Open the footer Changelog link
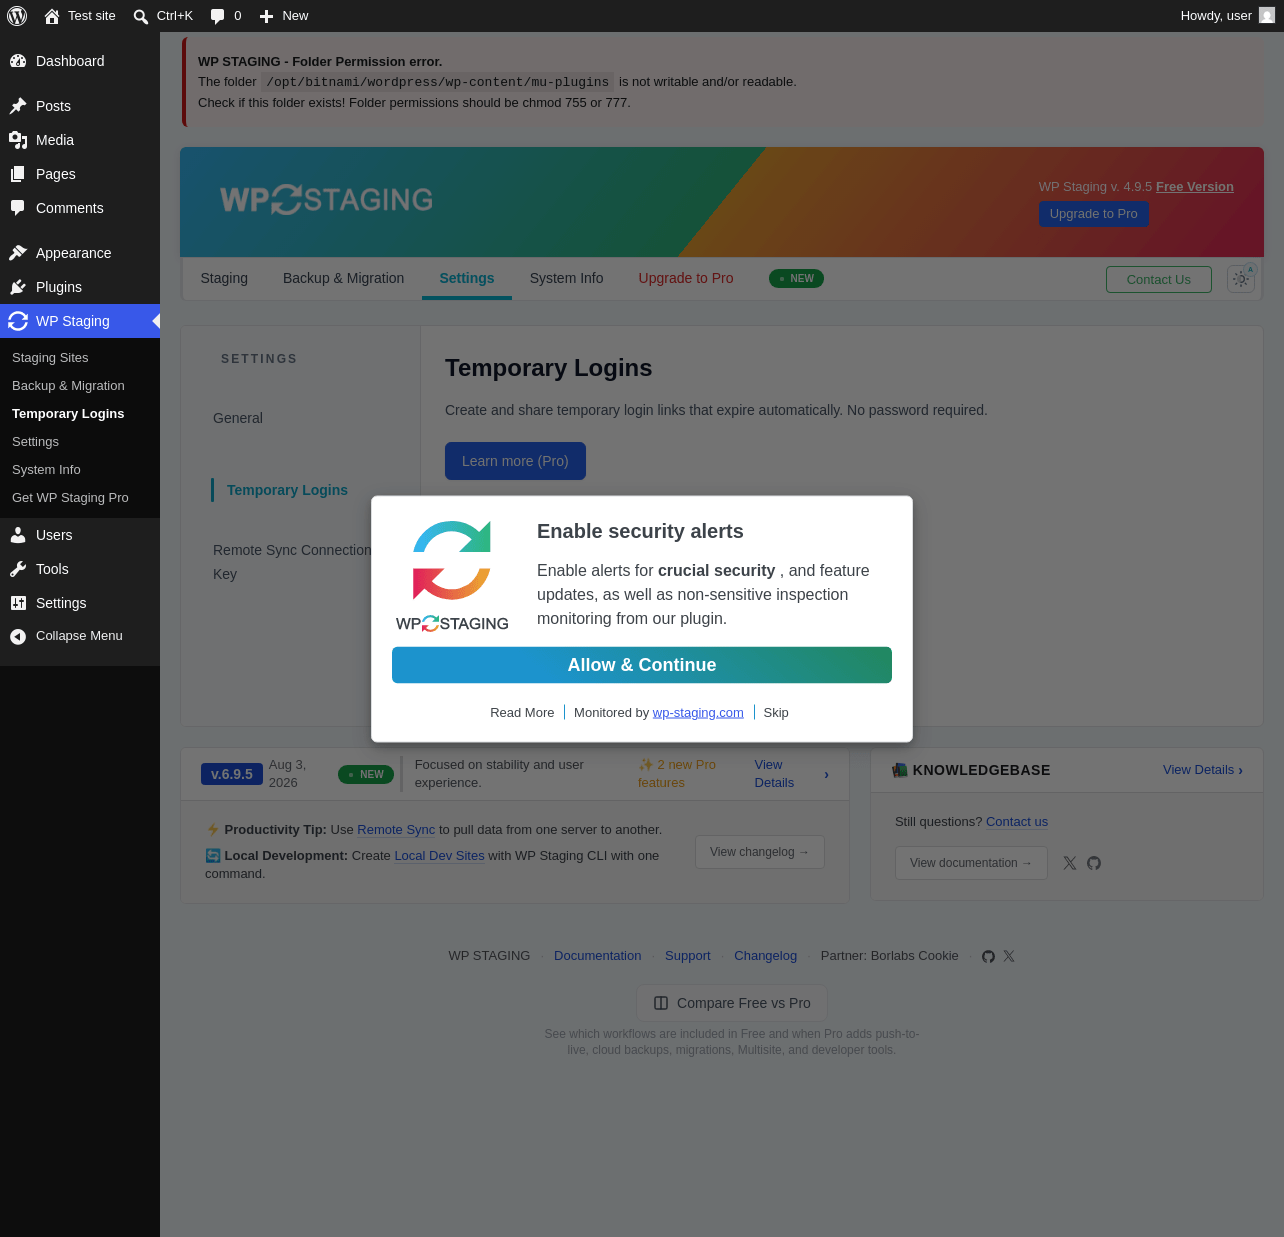This screenshot has height=1237, width=1284. (x=766, y=956)
